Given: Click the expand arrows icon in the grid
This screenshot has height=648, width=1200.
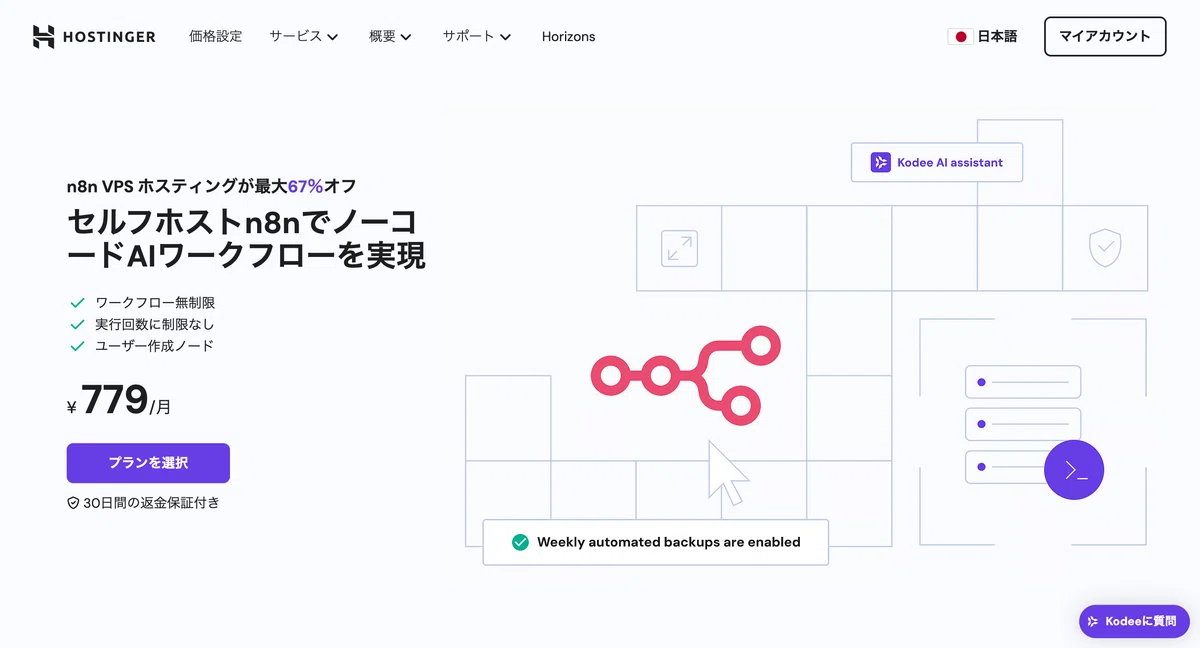Looking at the screenshot, I should tap(679, 248).
